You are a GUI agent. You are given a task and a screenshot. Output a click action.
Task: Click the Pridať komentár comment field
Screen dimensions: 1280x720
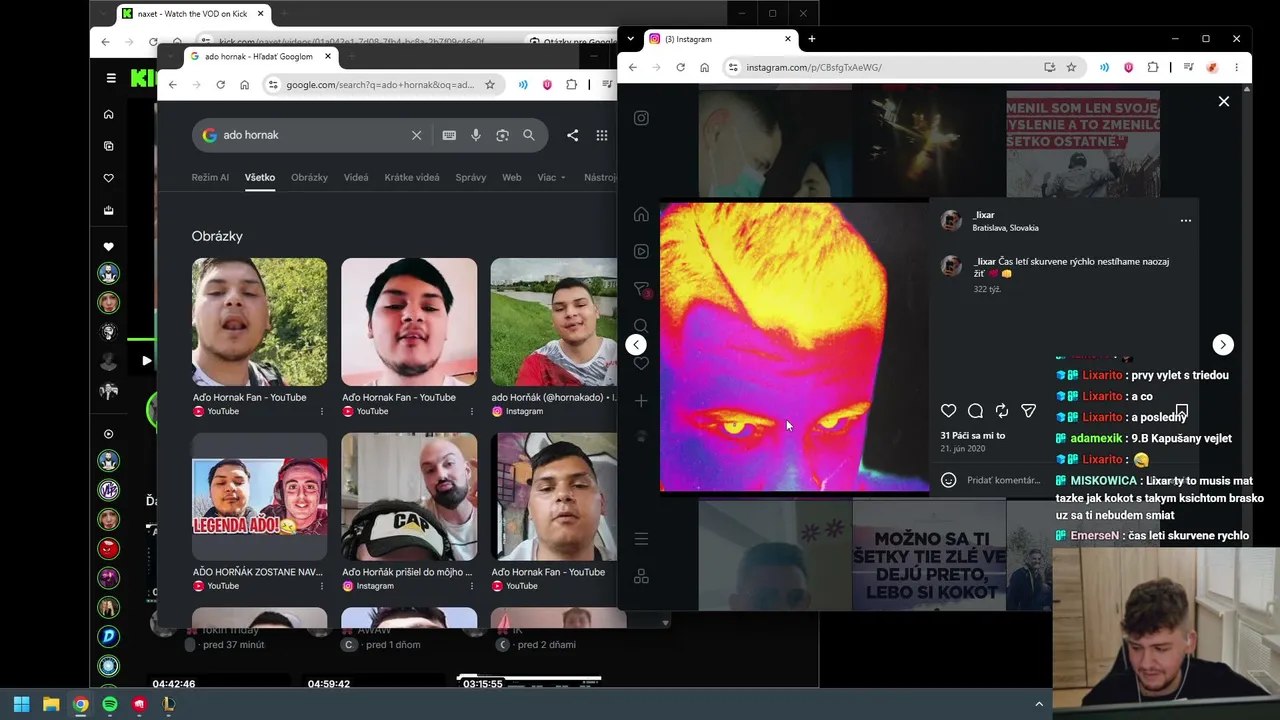(1004, 480)
